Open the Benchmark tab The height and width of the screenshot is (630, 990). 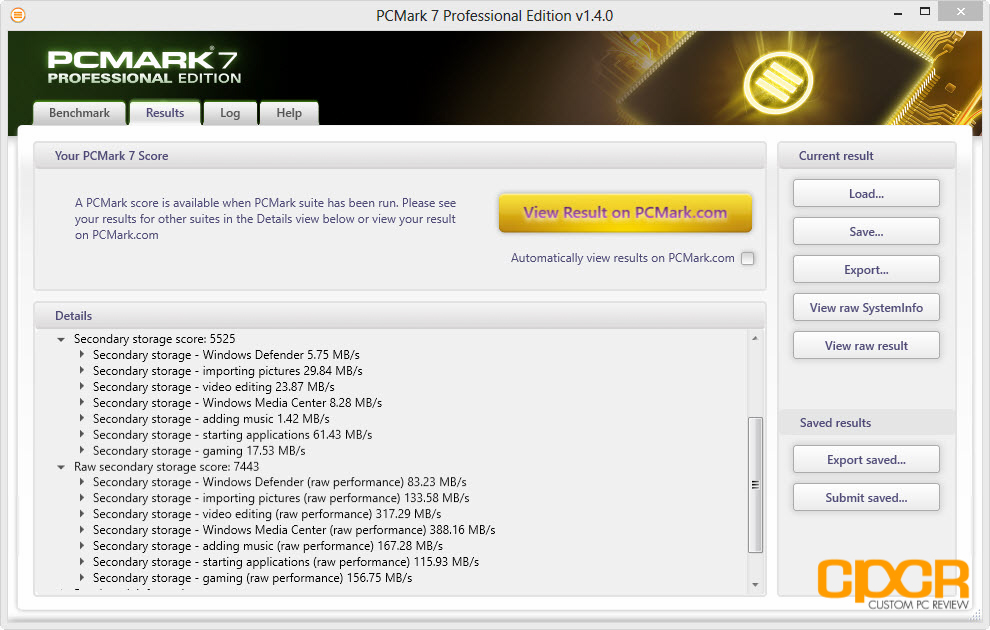click(80, 113)
